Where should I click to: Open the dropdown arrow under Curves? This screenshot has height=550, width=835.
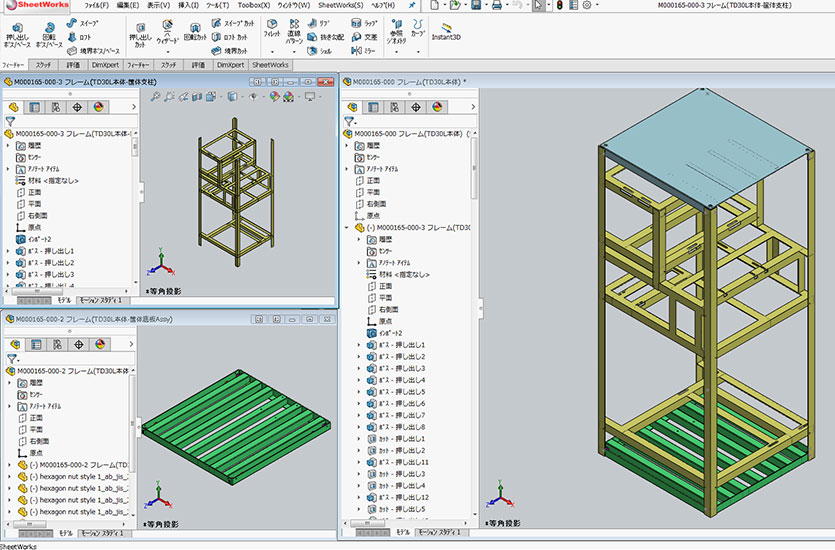click(418, 52)
